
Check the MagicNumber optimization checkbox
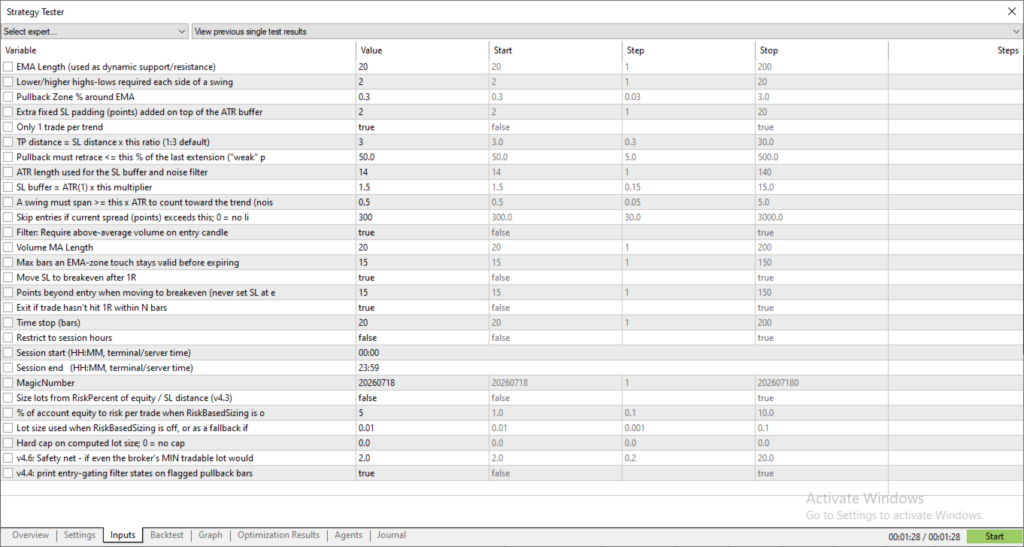click(8, 383)
